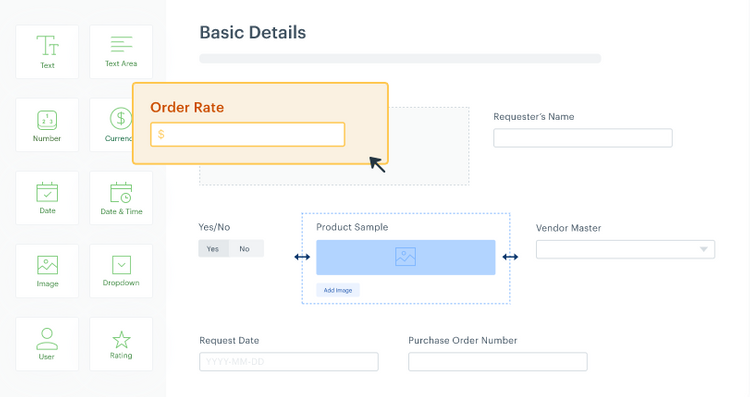Select the Currency field tile
The width and height of the screenshot is (750, 397).
coord(111,125)
